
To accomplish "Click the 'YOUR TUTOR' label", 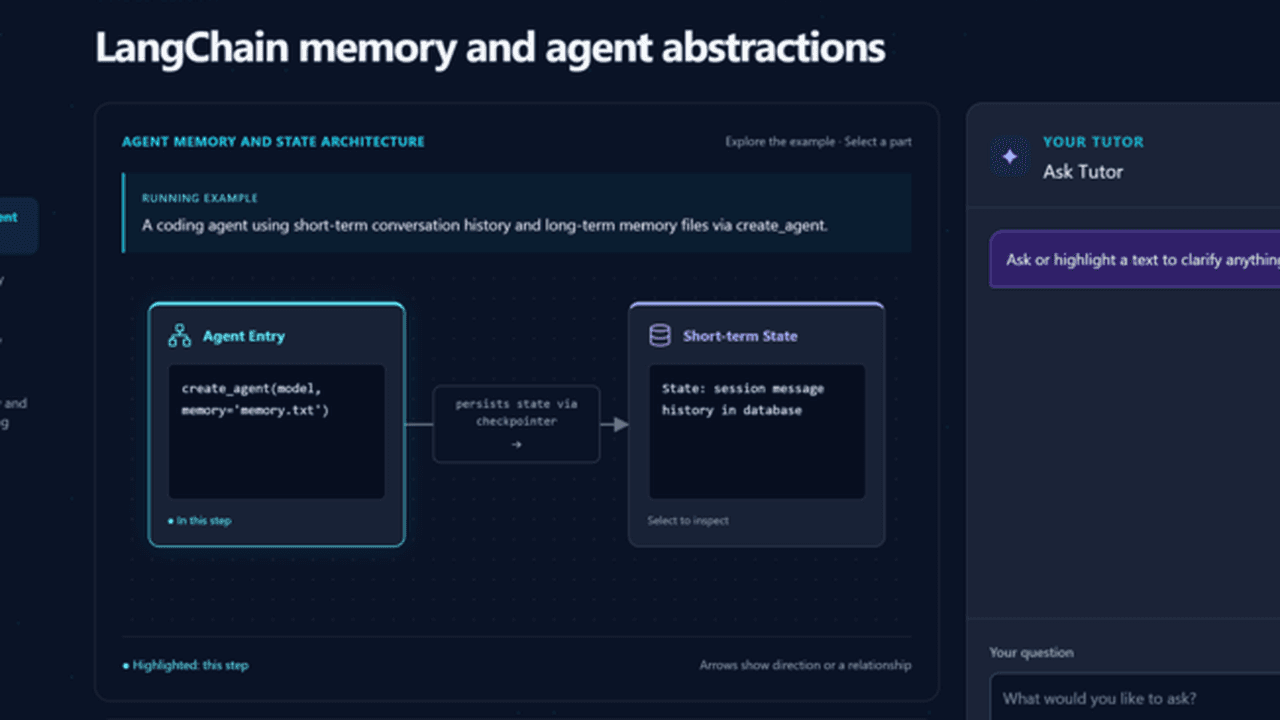I will 1093,142.
